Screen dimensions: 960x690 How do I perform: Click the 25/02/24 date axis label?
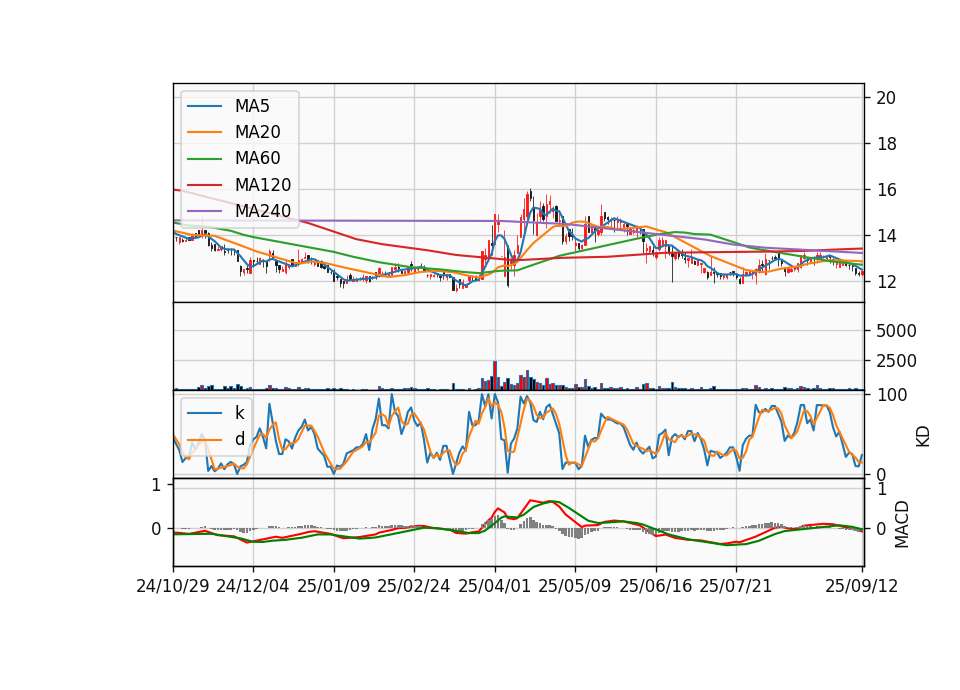pyautogui.click(x=414, y=587)
